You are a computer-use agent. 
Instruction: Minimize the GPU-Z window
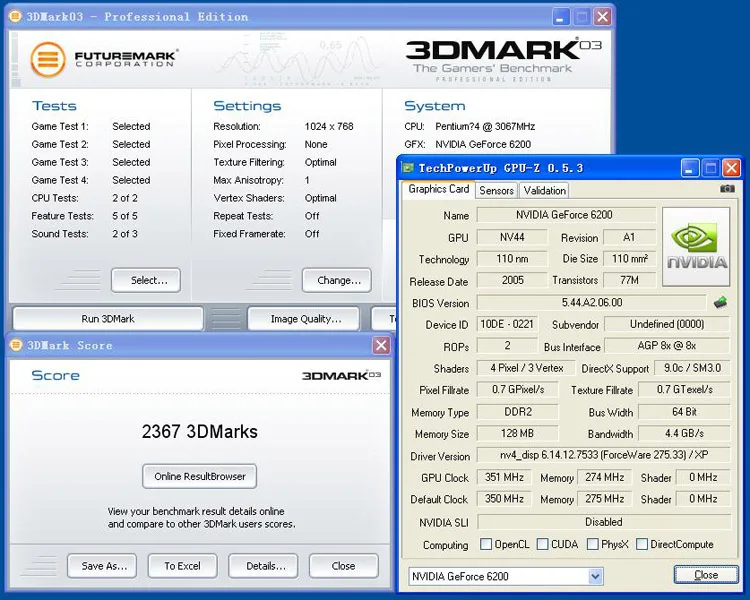(x=690, y=168)
